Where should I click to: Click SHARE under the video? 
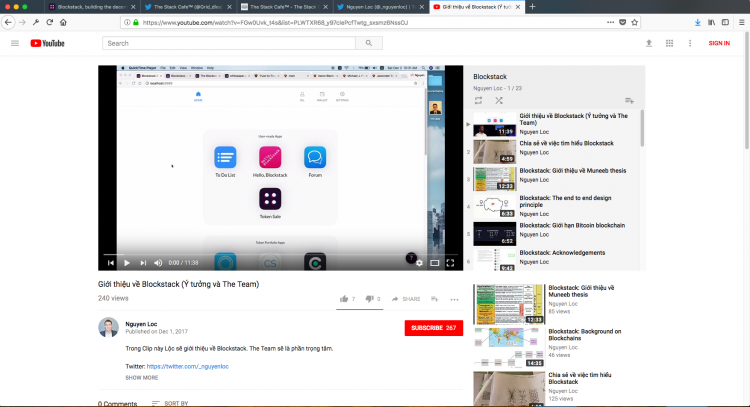406,299
